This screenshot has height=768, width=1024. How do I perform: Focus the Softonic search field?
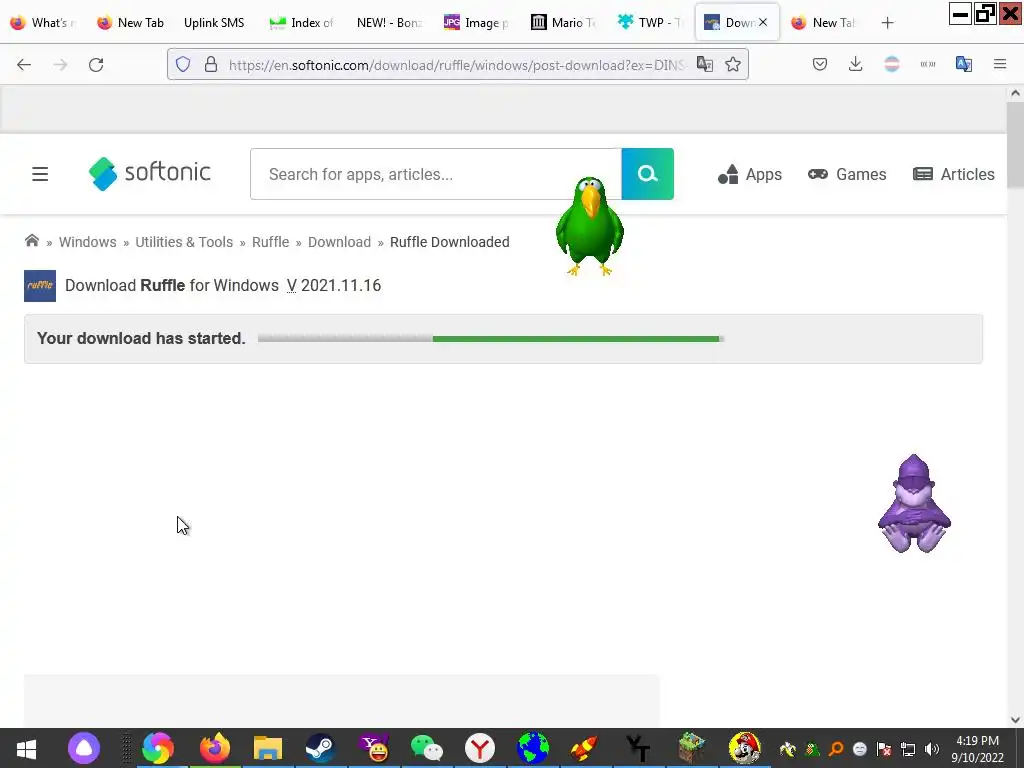coord(436,174)
